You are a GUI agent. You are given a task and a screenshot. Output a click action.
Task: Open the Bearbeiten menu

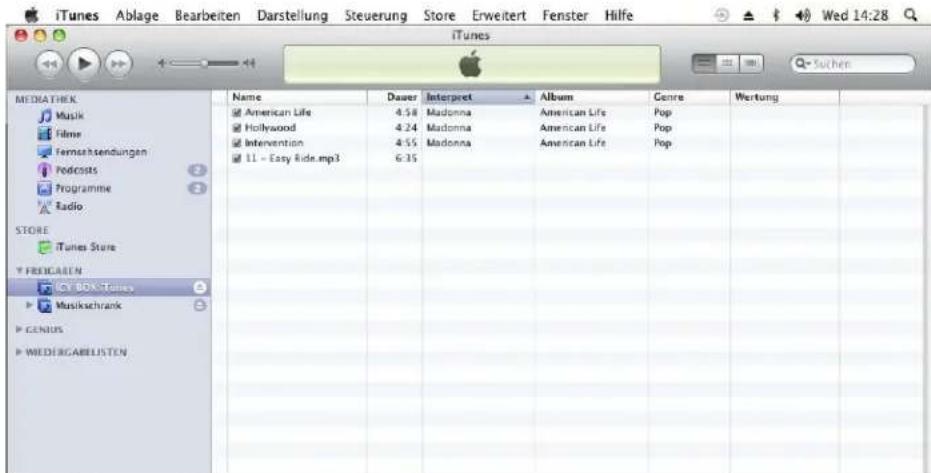pos(208,16)
